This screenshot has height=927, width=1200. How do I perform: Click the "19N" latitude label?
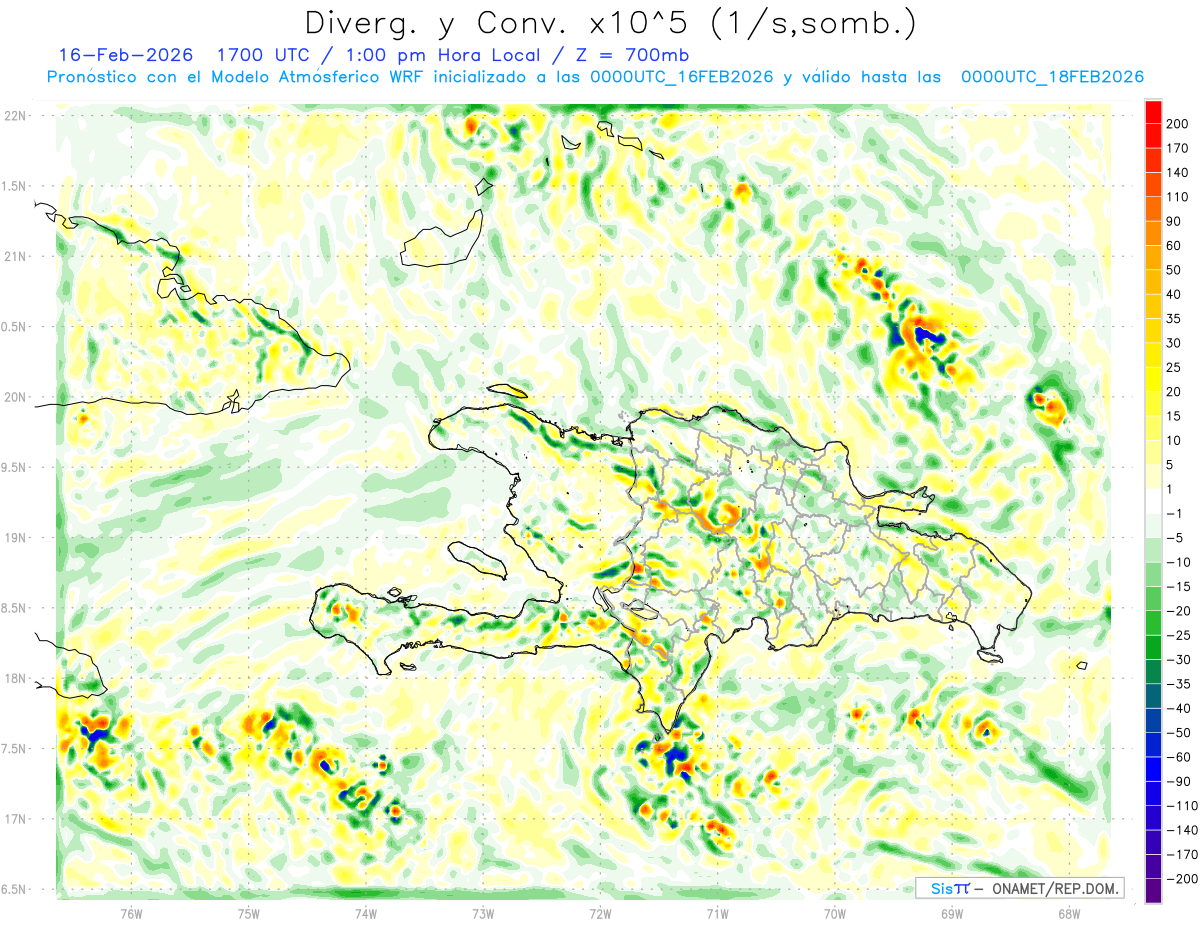tap(15, 538)
